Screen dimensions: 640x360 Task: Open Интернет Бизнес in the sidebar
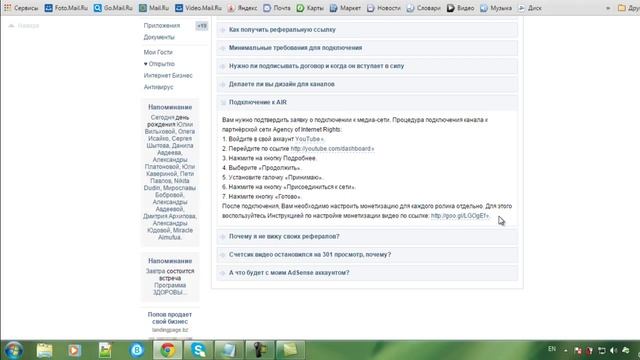[168, 76]
